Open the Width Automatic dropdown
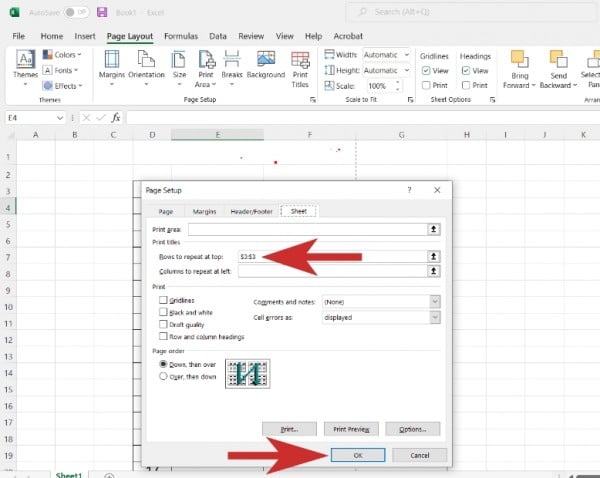The width and height of the screenshot is (600, 478). click(x=407, y=55)
